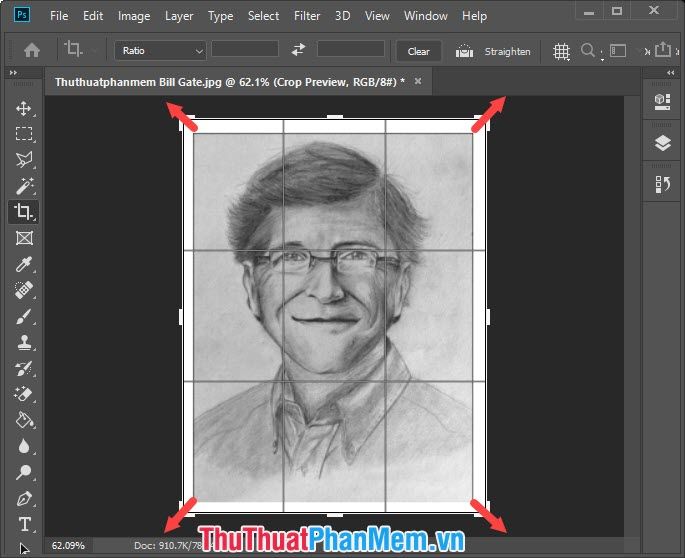685x558 pixels.
Task: Open the Layers panel icon
Action: point(663,143)
